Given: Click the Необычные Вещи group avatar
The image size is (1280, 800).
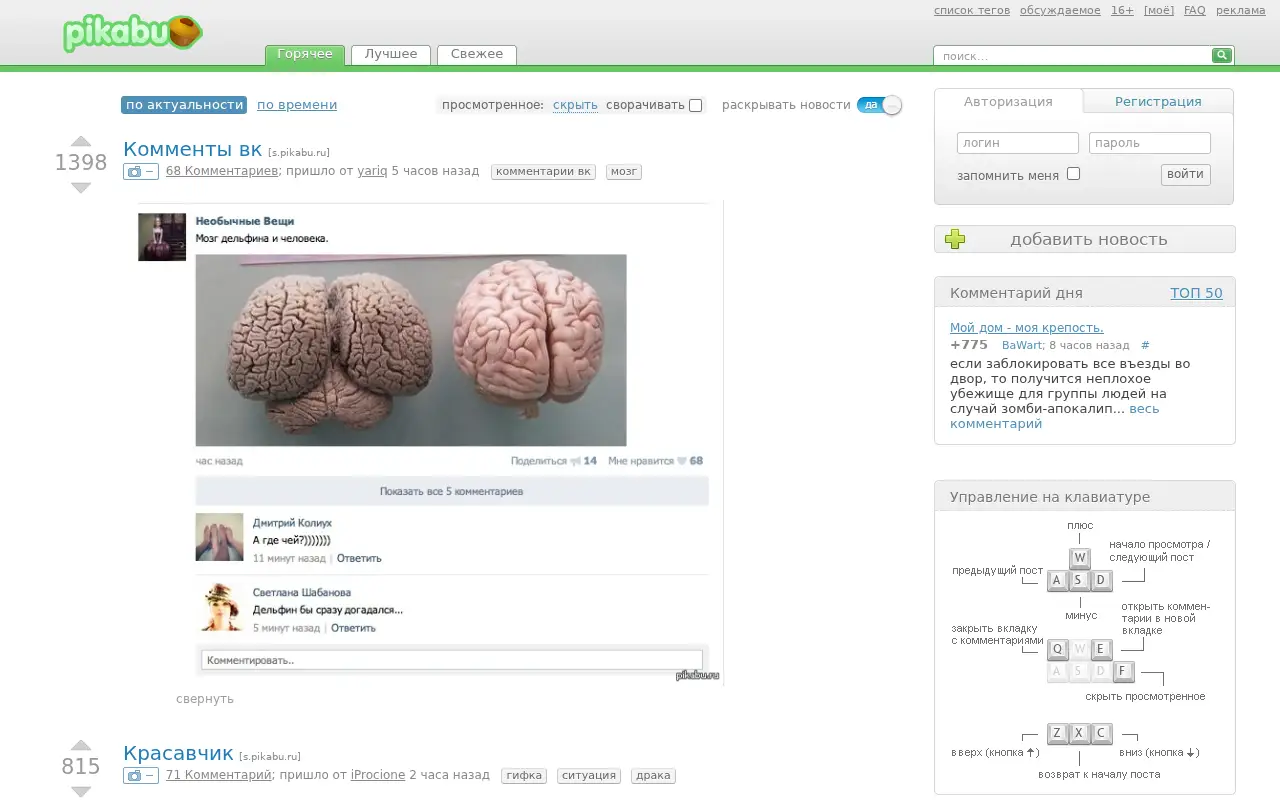Looking at the screenshot, I should click(x=162, y=237).
